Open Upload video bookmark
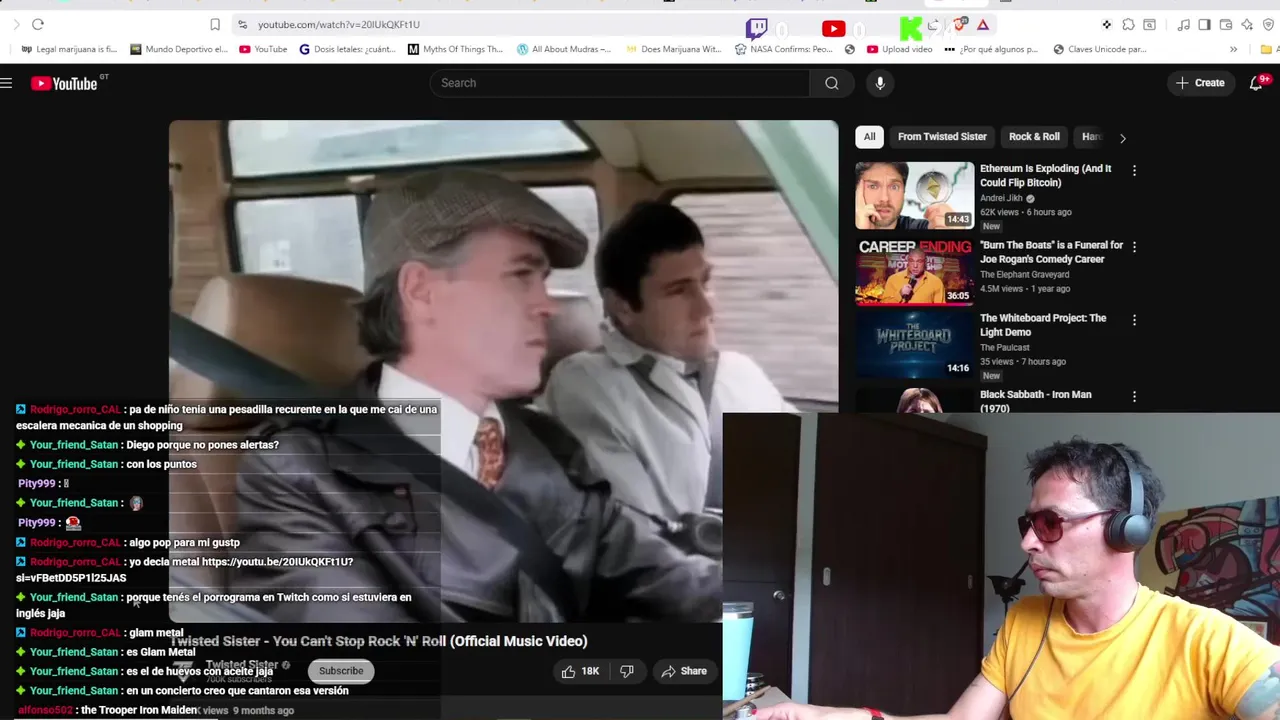Screen dimensions: 1280x720 pyautogui.click(x=900, y=49)
